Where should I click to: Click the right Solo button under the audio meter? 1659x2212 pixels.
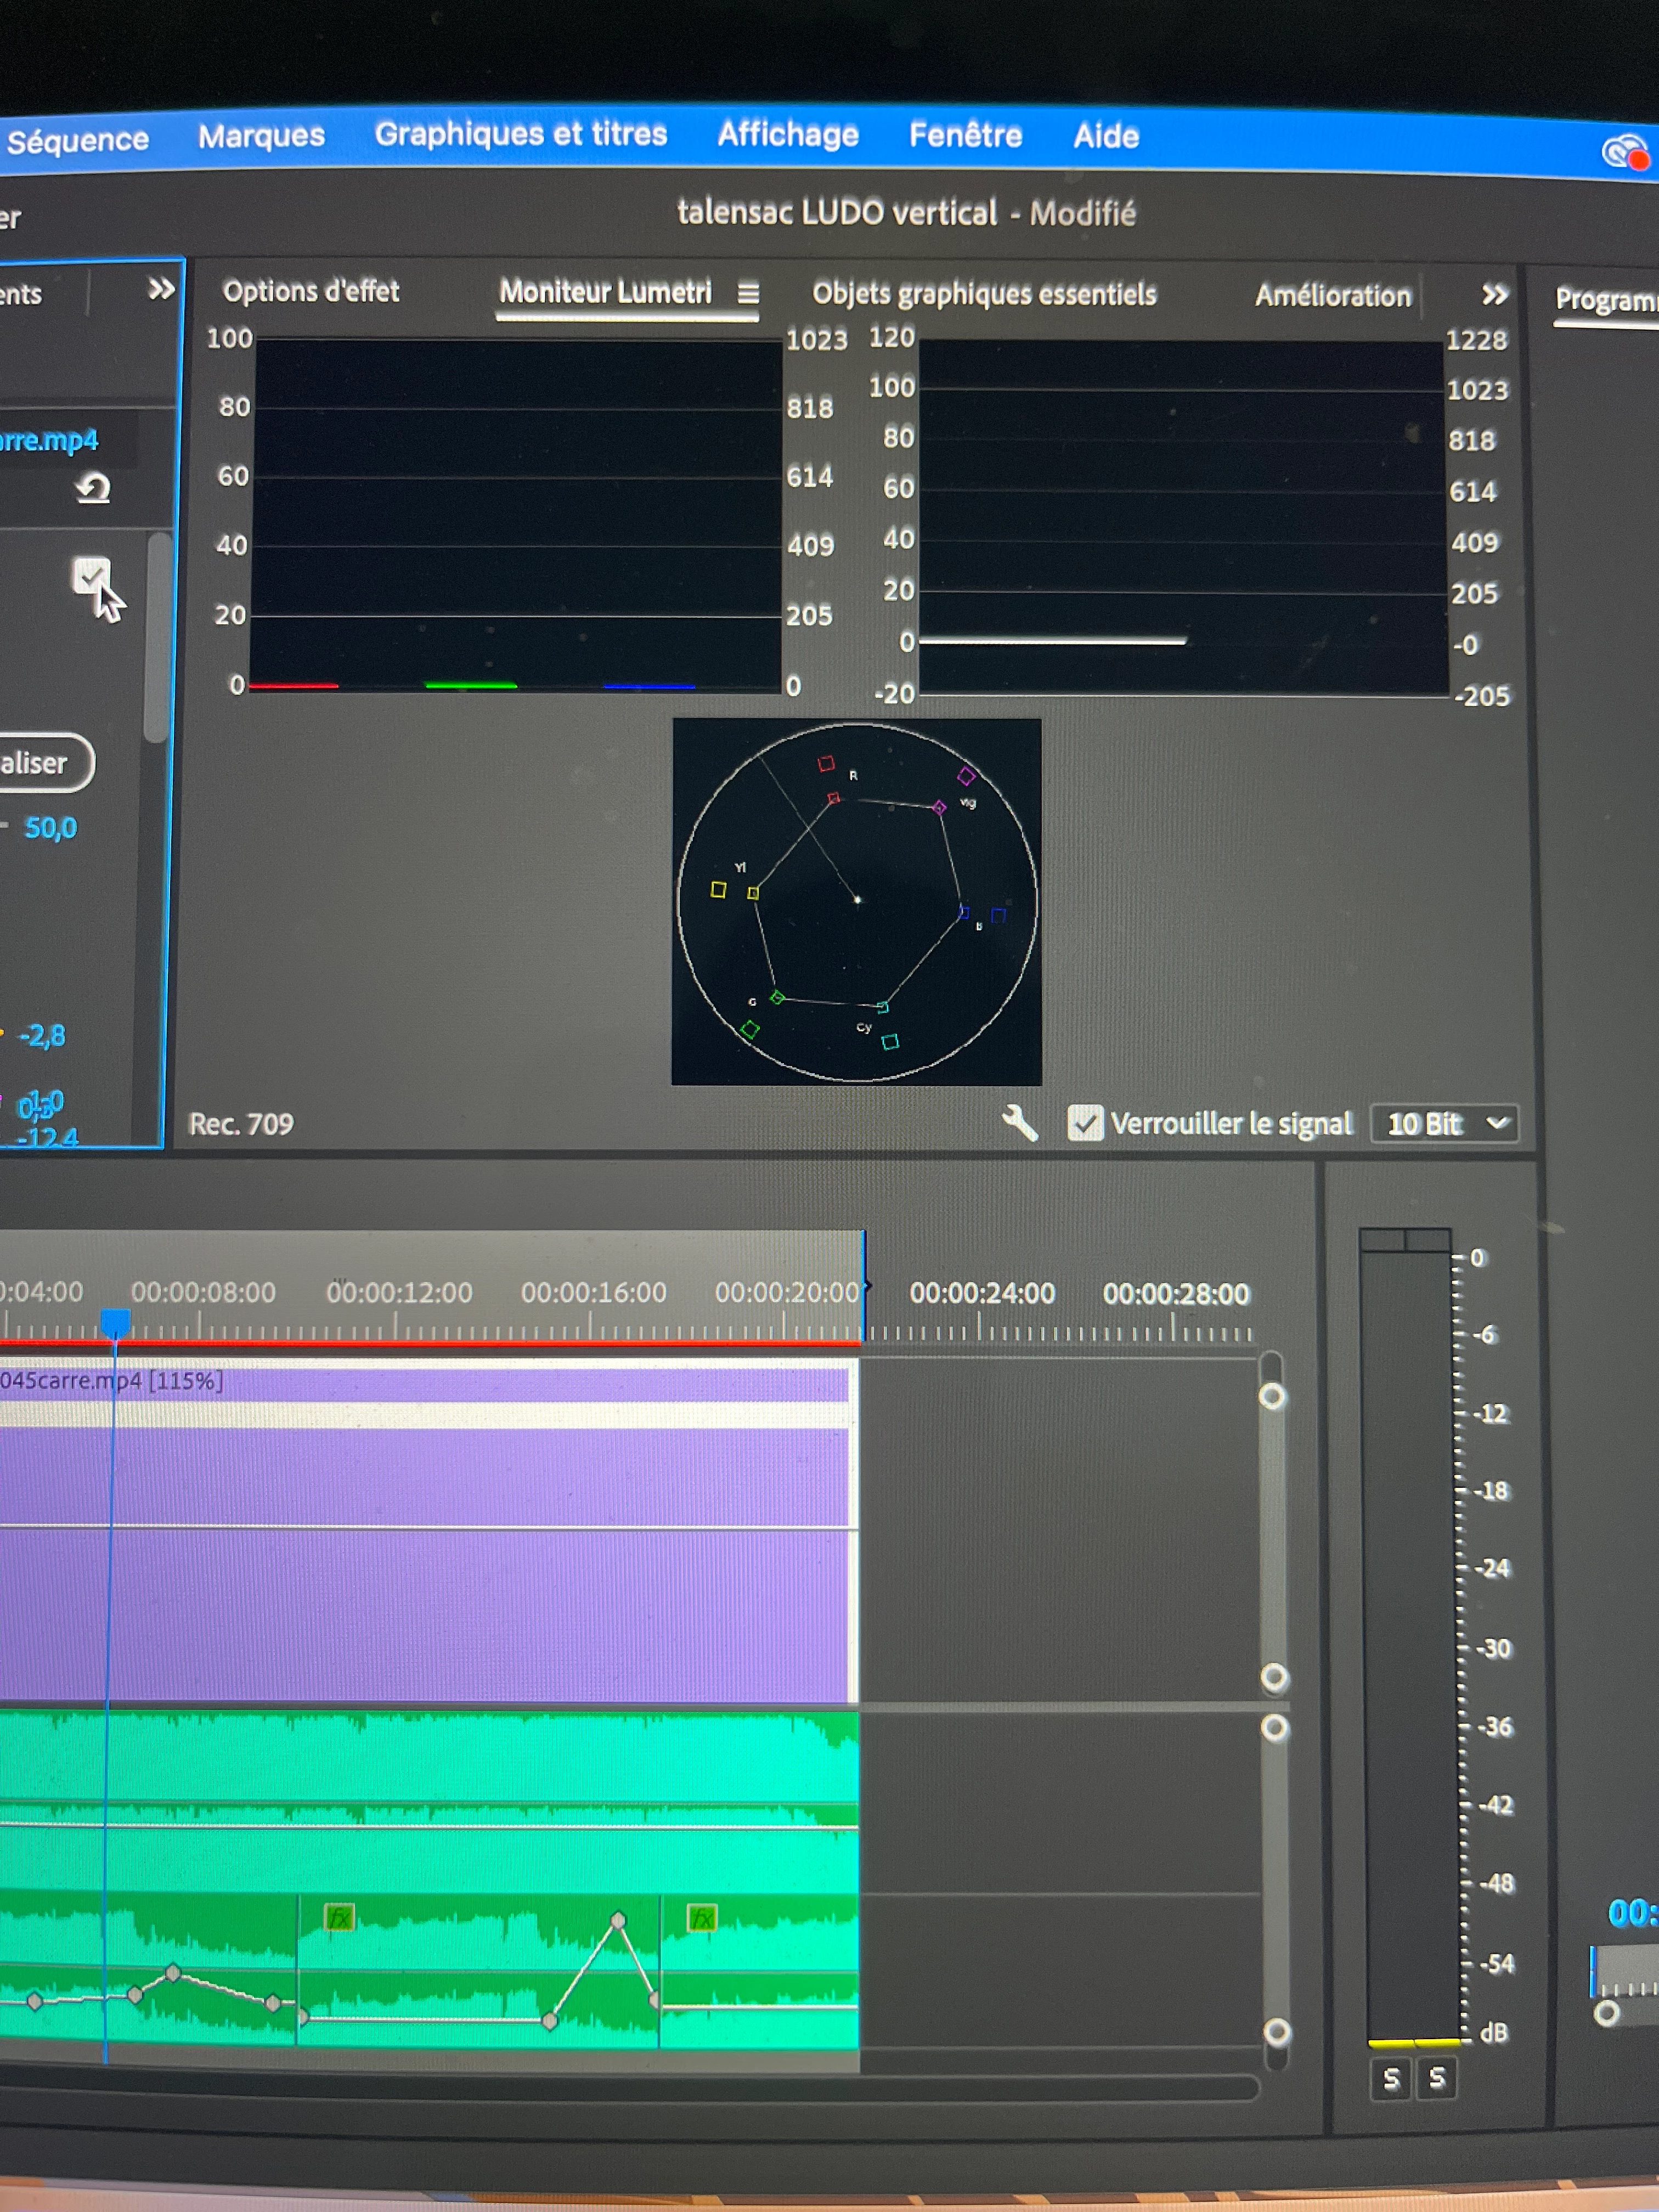1437,2078
